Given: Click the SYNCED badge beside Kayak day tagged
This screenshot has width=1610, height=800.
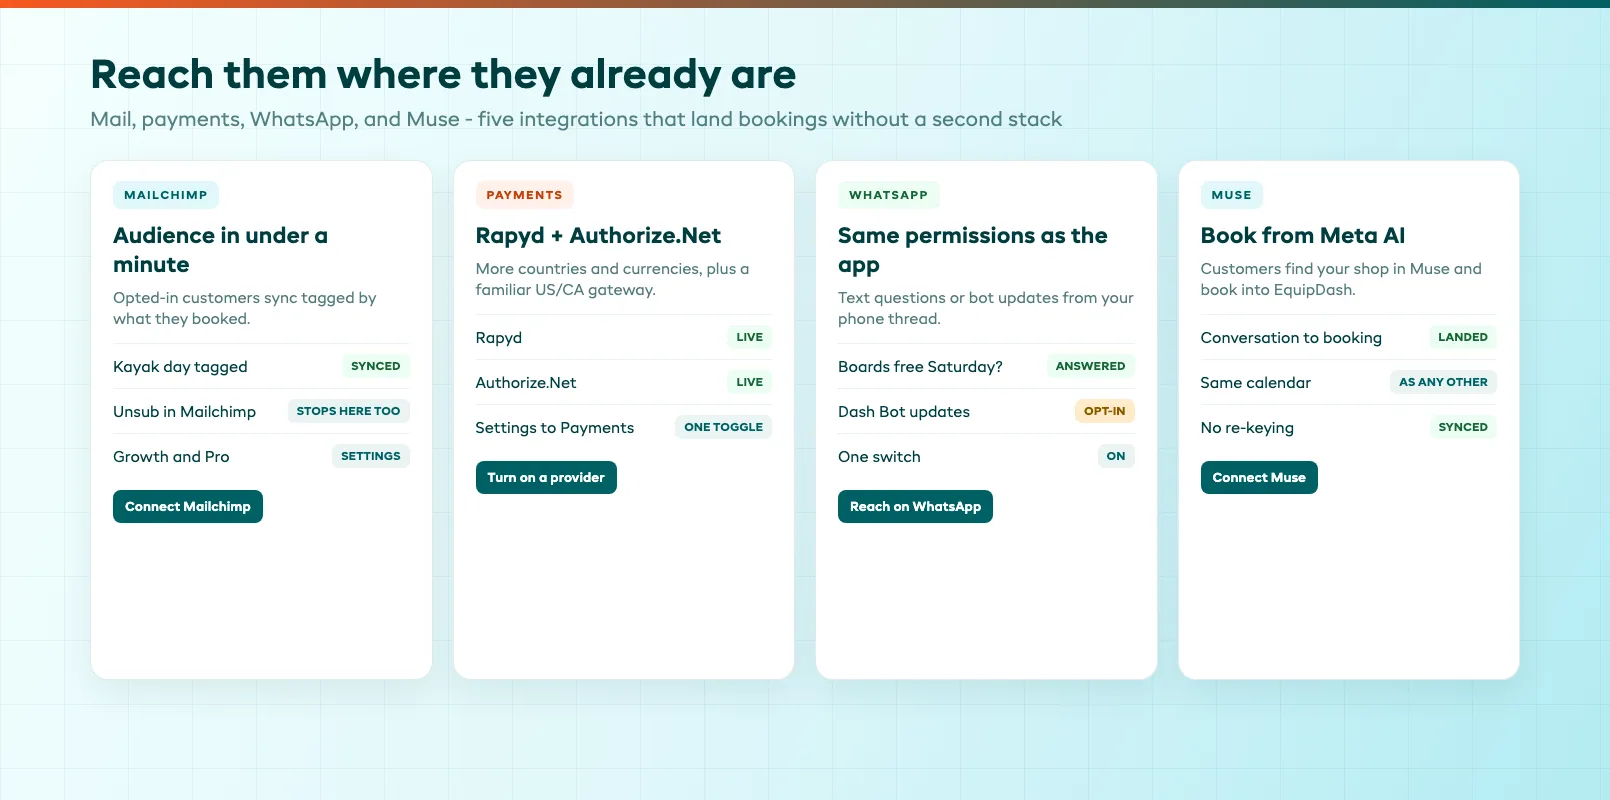Looking at the screenshot, I should tap(376, 366).
